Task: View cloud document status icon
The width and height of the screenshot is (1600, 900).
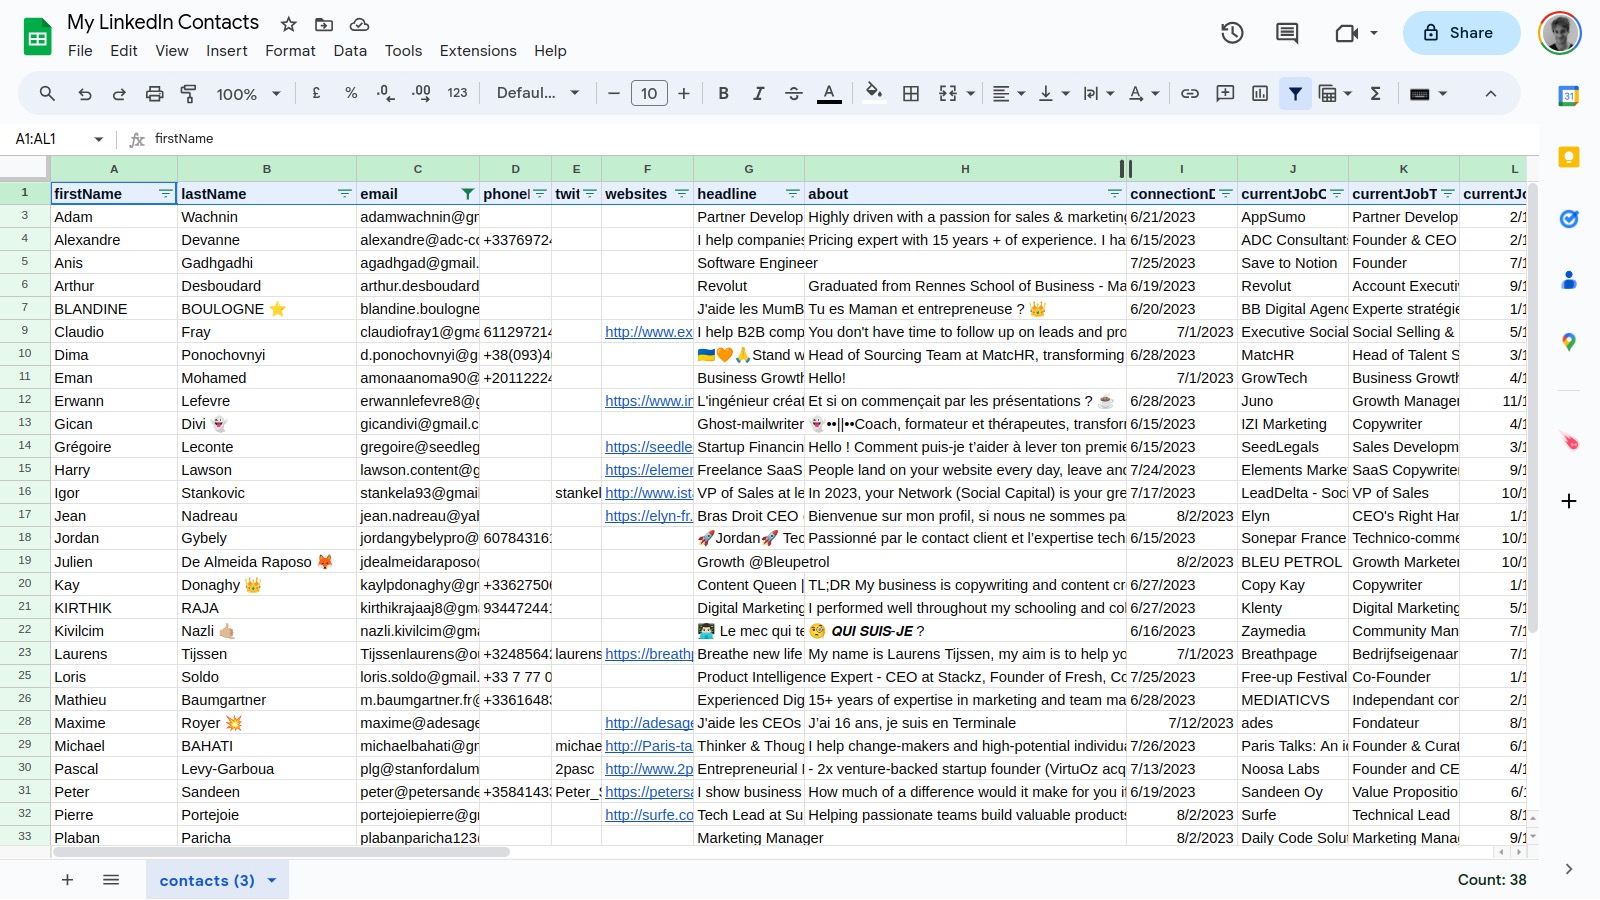Action: pyautogui.click(x=360, y=24)
